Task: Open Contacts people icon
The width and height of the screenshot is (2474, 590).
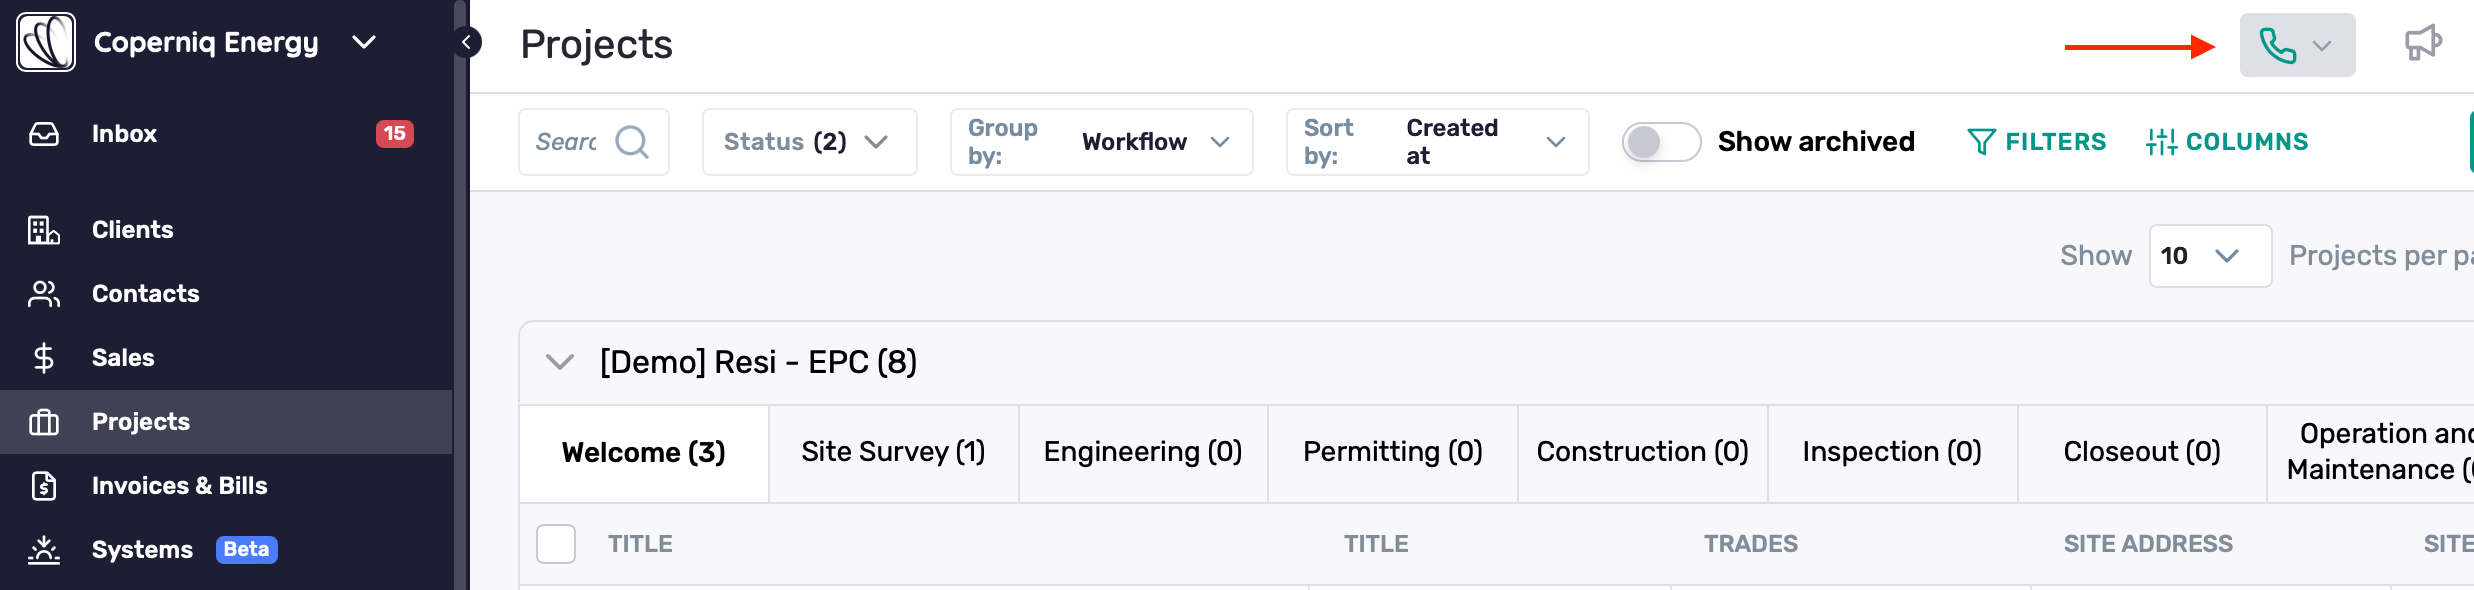Action: (x=44, y=294)
